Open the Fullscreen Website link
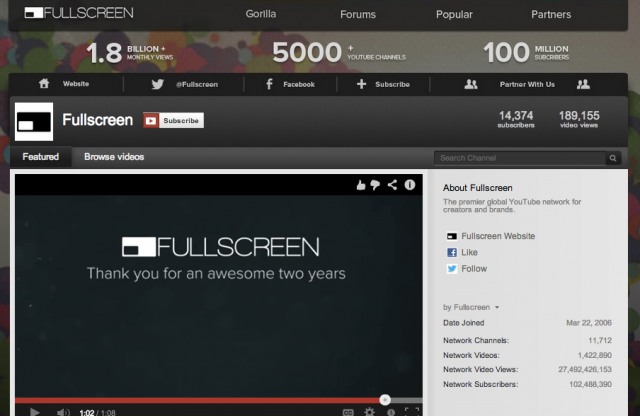This screenshot has height=416, width=640. (497, 236)
